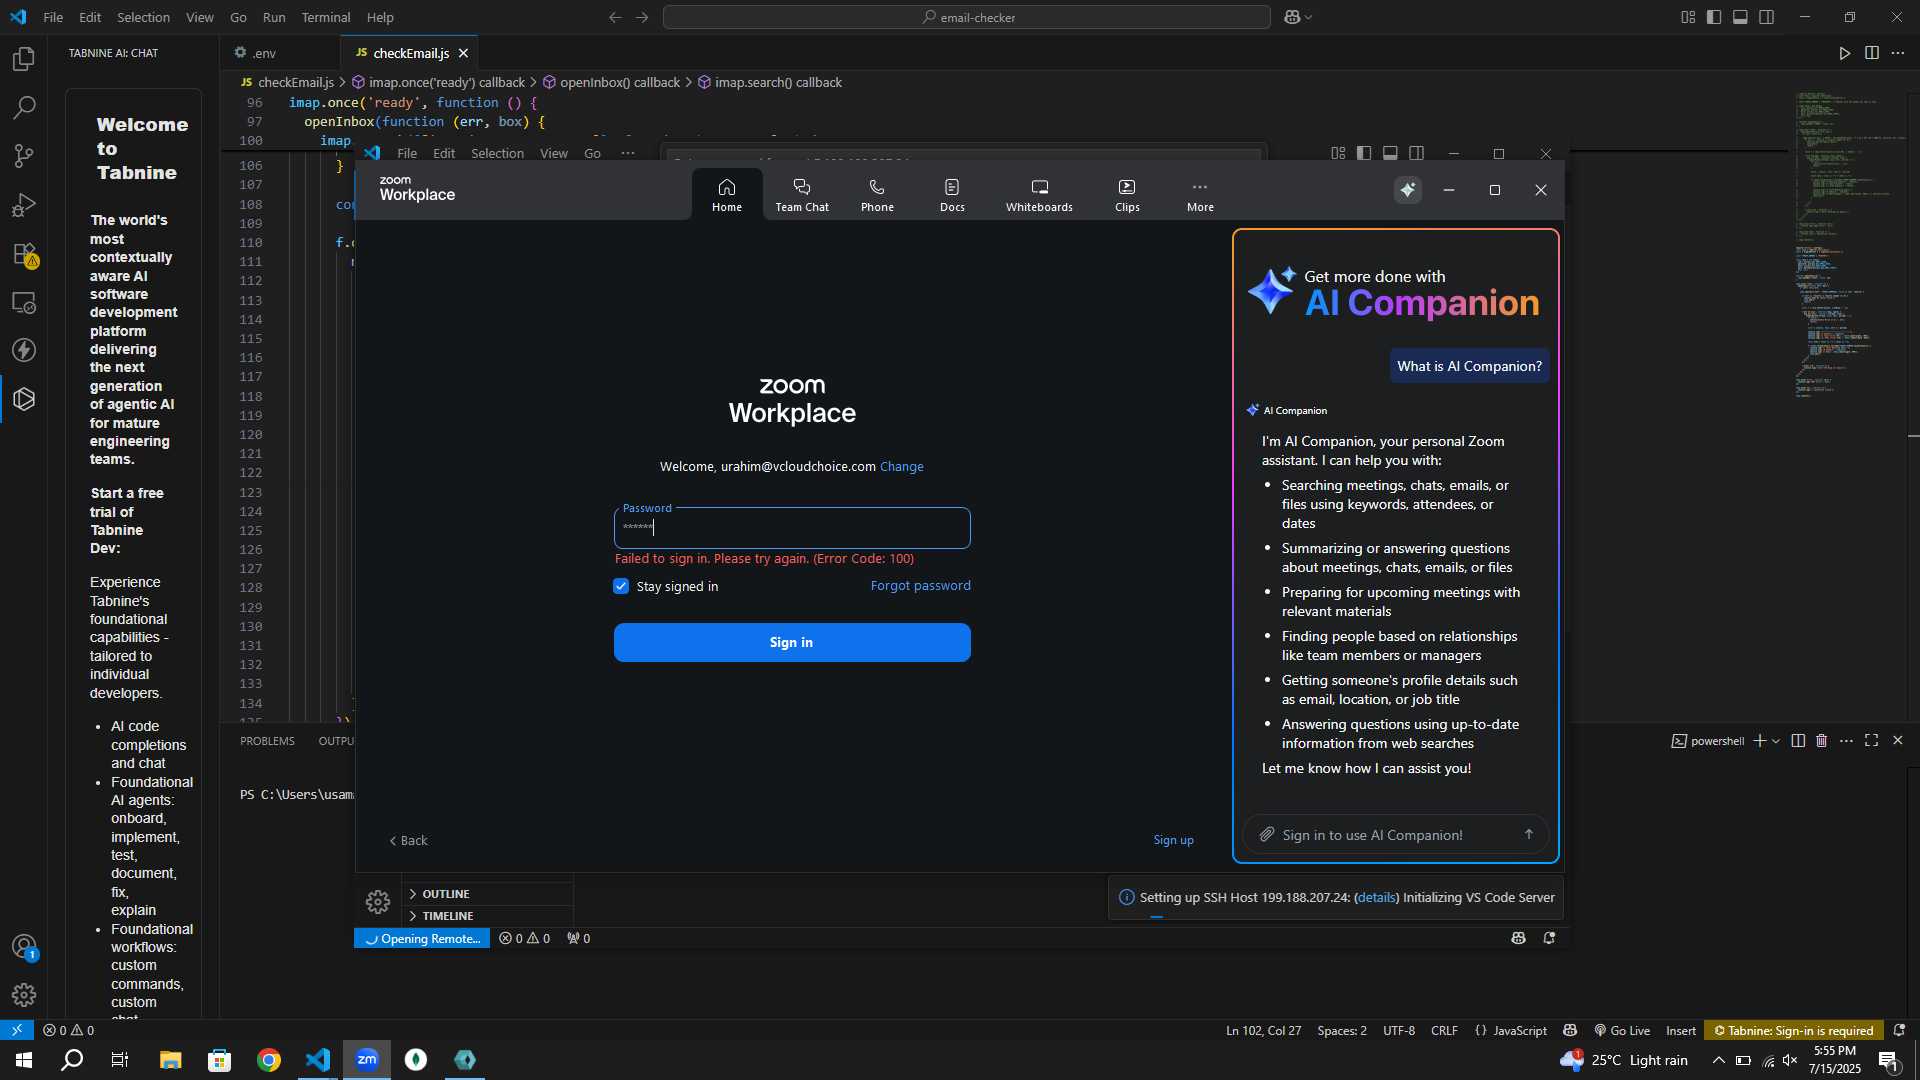
Task: Open the terminal launch profile dropdown
Action: [x=1776, y=741]
